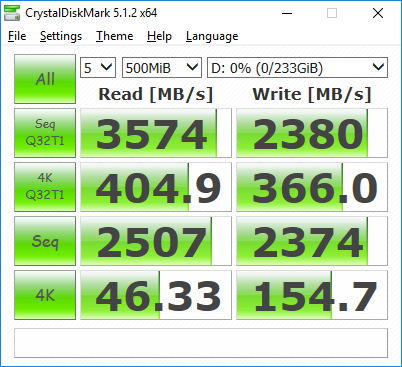Minimize the CrystalDiskMark window
The image size is (402, 367).
tap(287, 13)
